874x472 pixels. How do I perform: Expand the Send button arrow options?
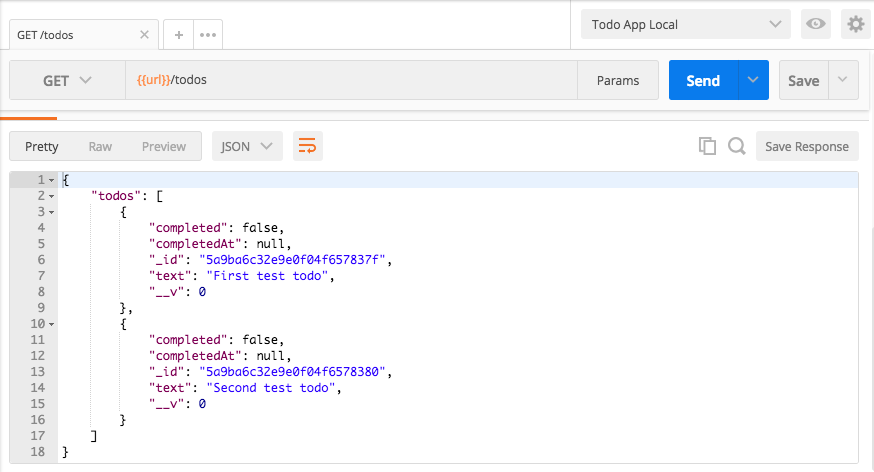tap(753, 80)
